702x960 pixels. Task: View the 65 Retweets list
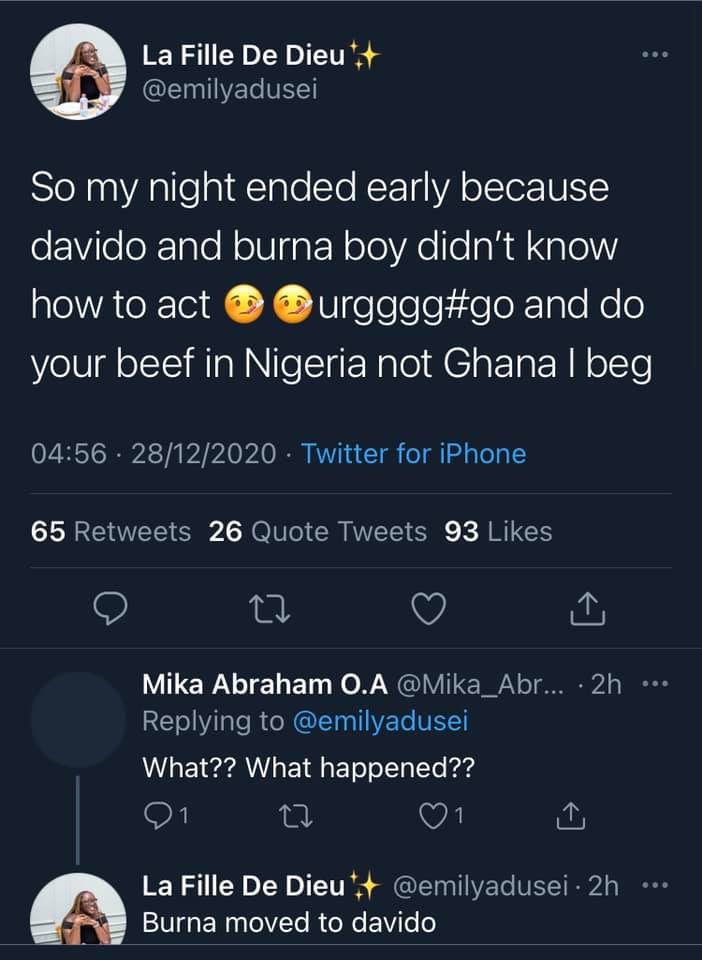[x=111, y=531]
